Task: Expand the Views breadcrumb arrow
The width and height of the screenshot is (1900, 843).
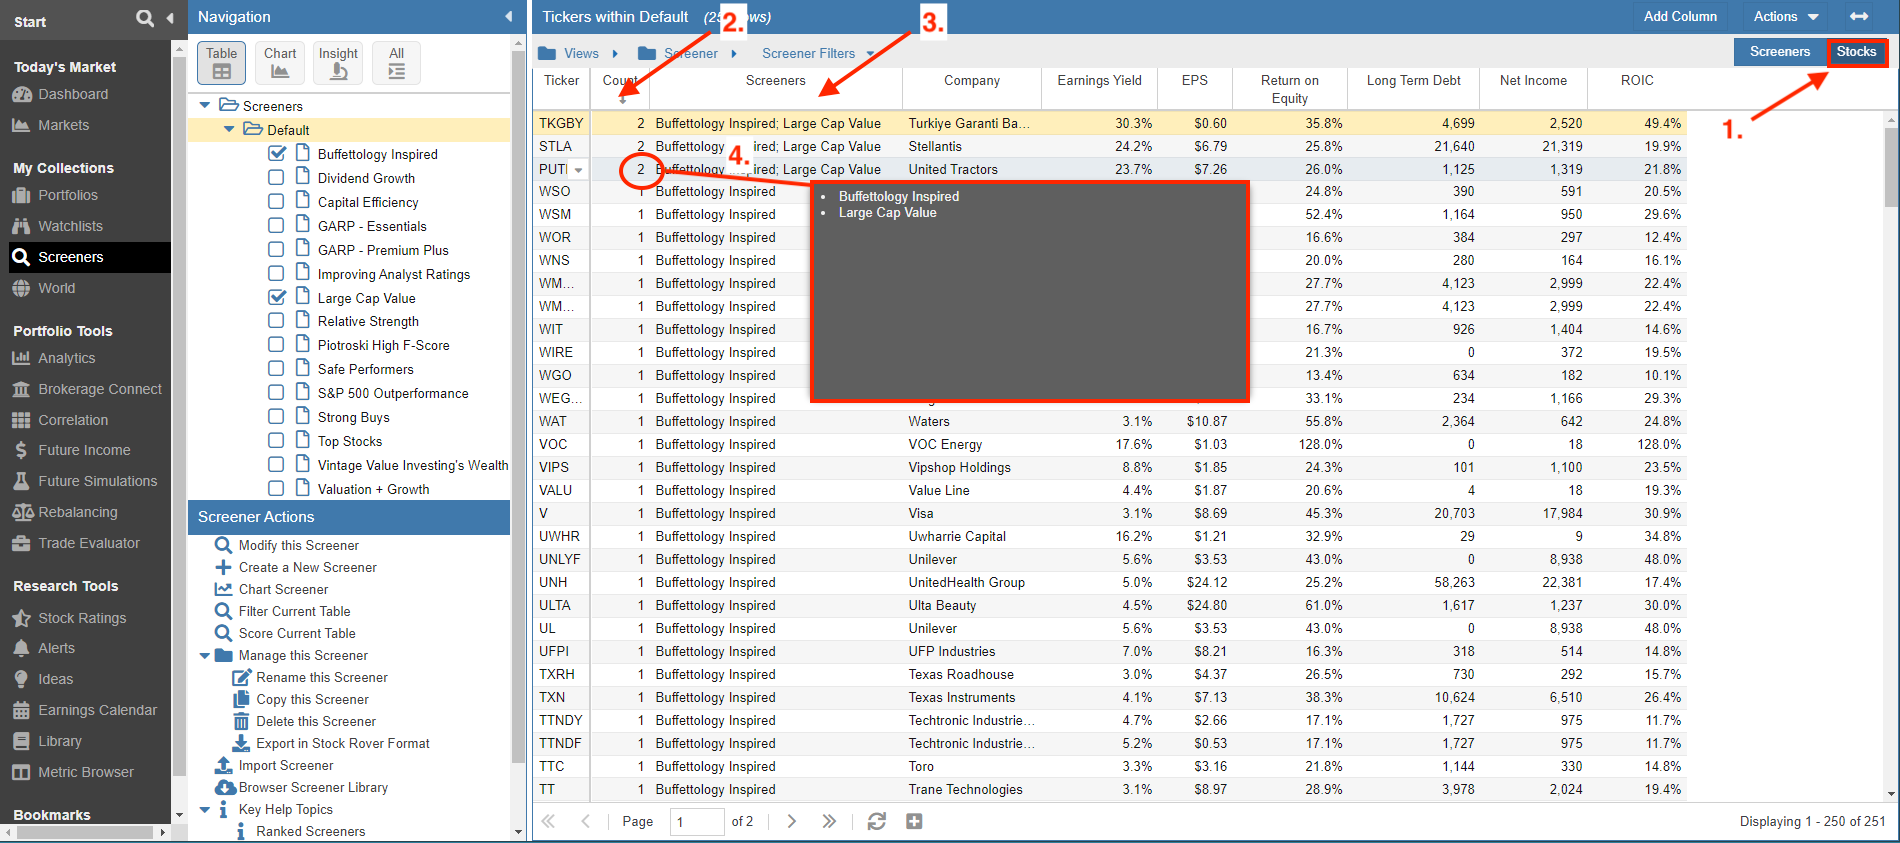Action: click(x=615, y=54)
